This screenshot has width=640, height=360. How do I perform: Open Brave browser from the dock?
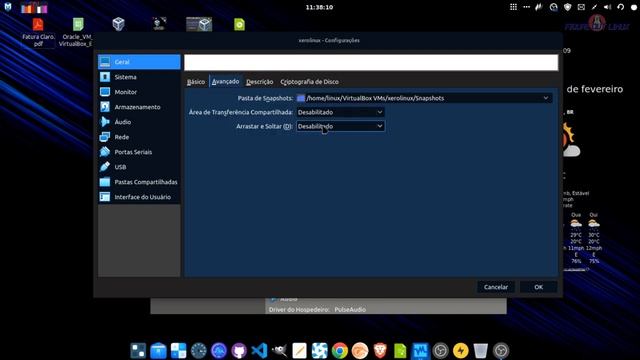coord(380,351)
